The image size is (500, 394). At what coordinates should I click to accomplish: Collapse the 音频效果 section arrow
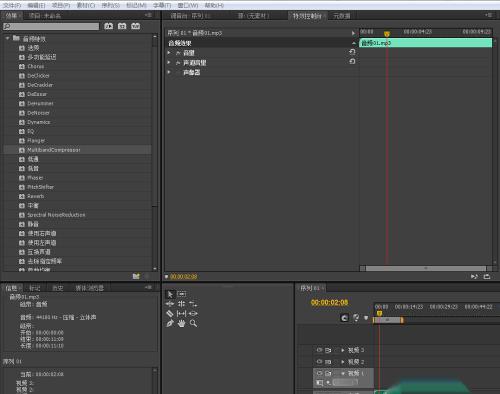coord(354,43)
